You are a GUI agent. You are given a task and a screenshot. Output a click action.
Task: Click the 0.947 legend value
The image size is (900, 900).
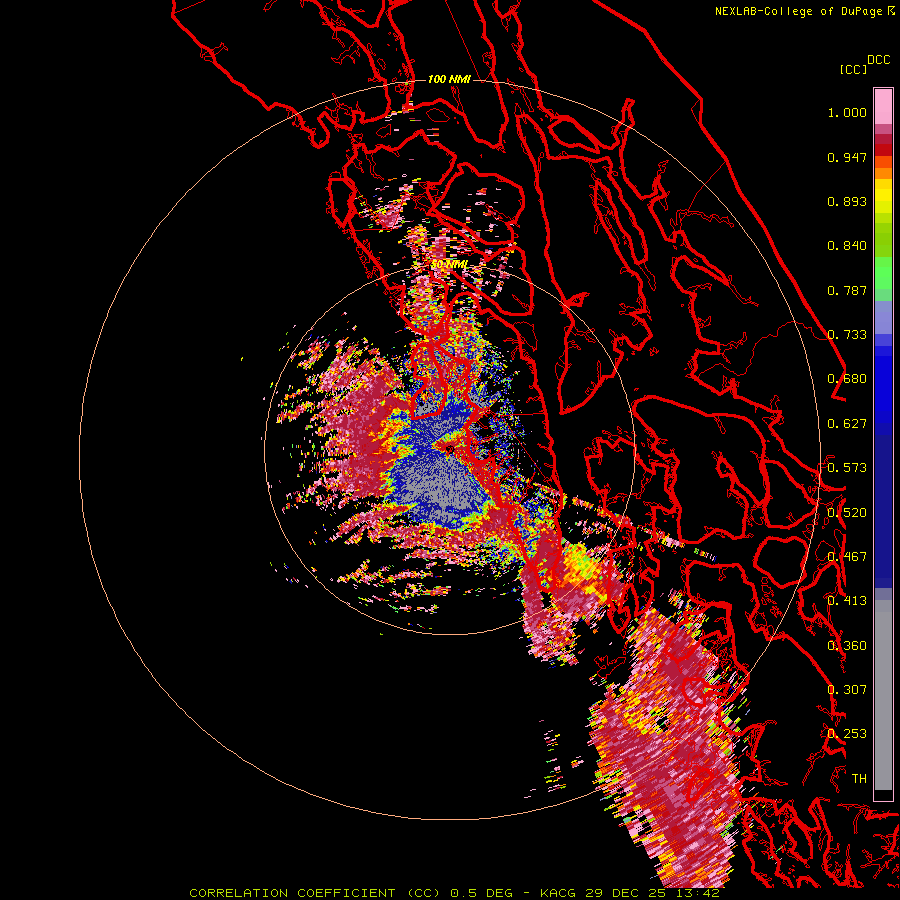click(x=847, y=157)
